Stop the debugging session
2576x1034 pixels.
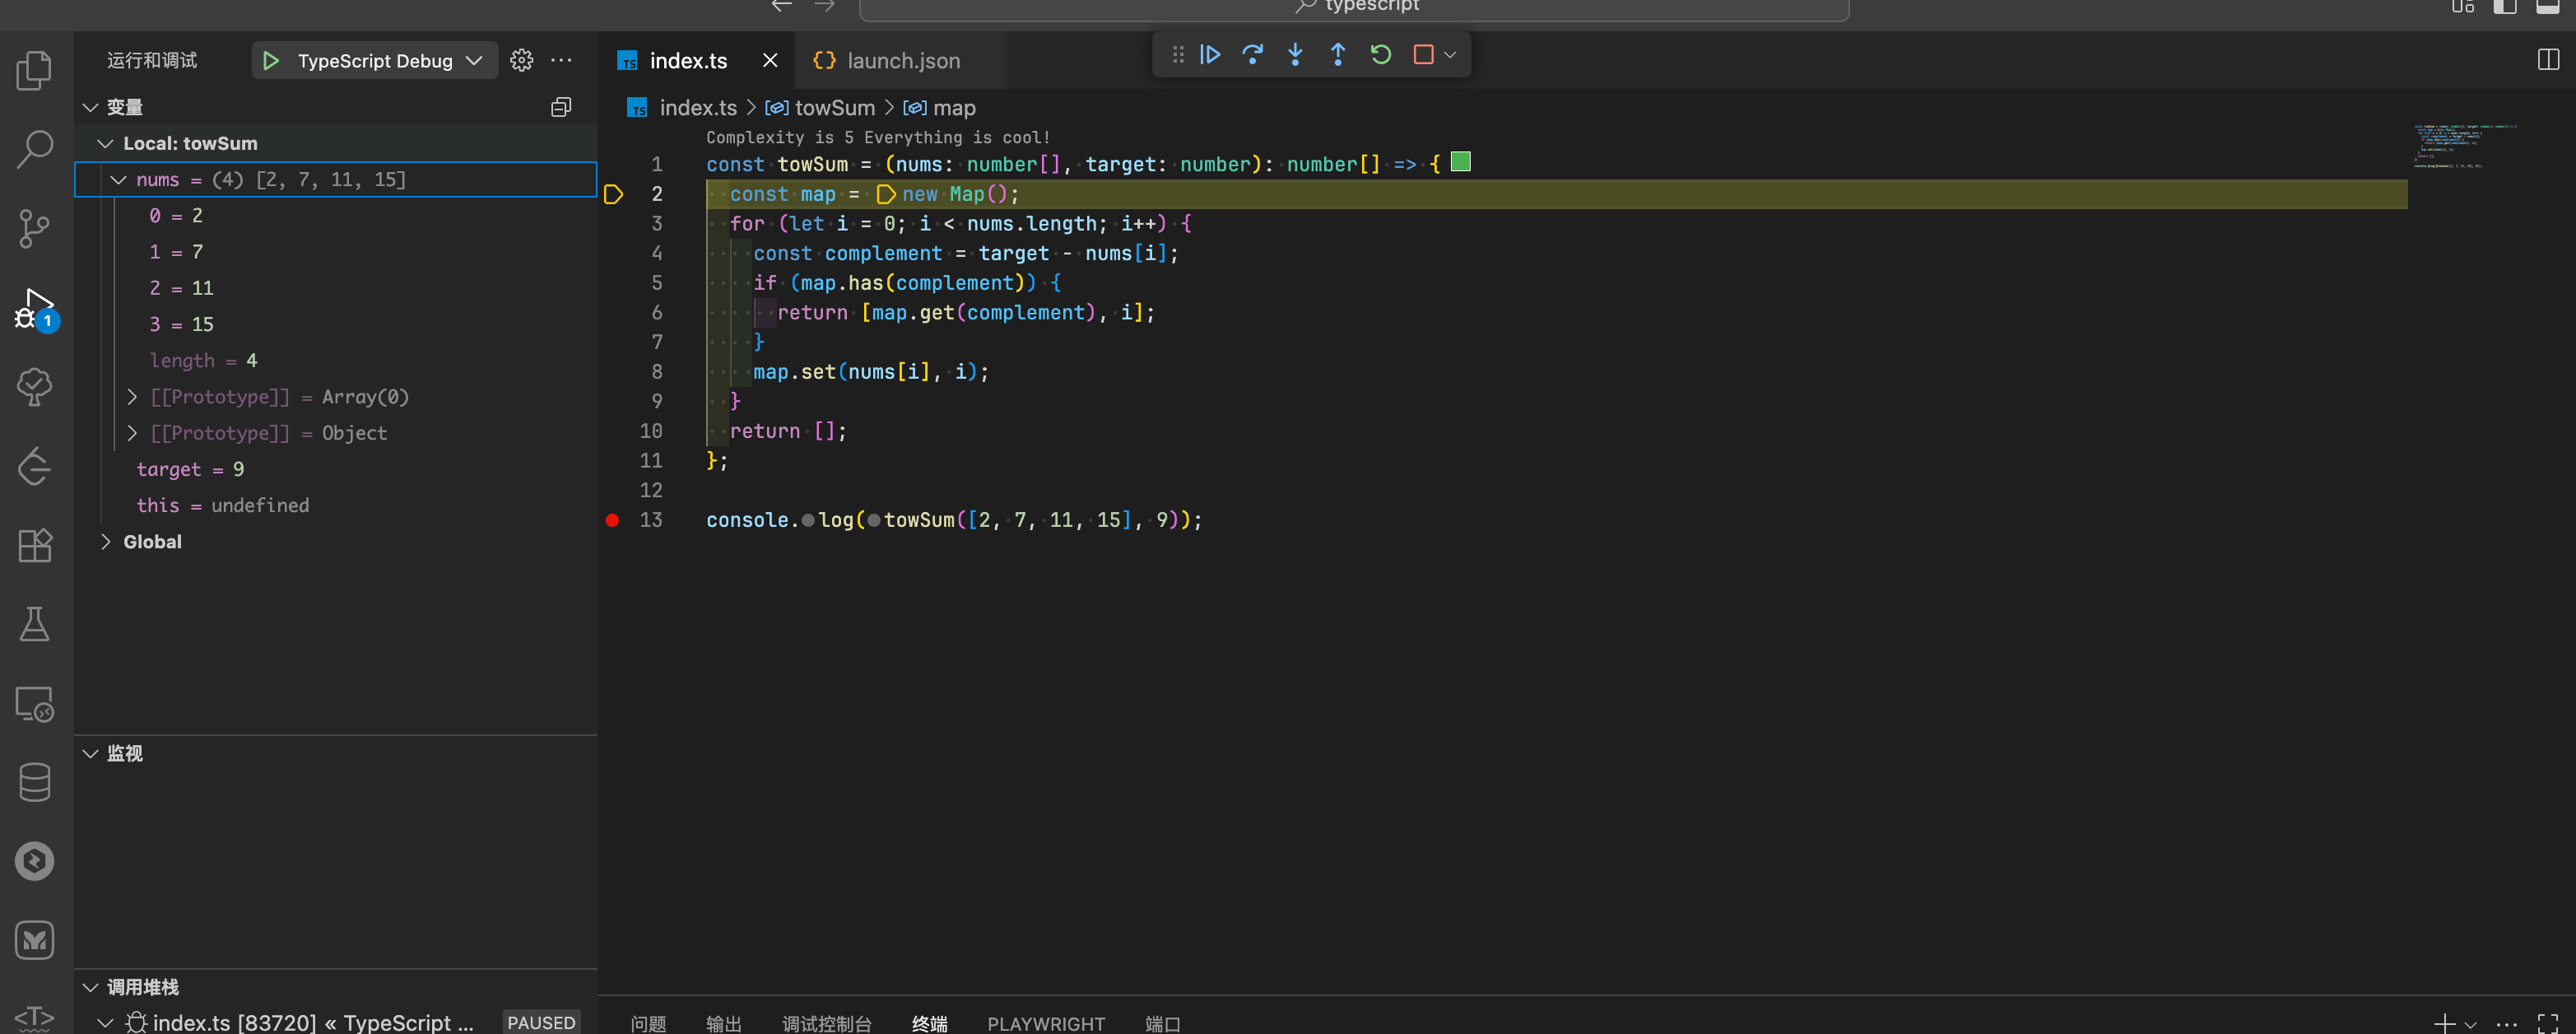click(1423, 55)
